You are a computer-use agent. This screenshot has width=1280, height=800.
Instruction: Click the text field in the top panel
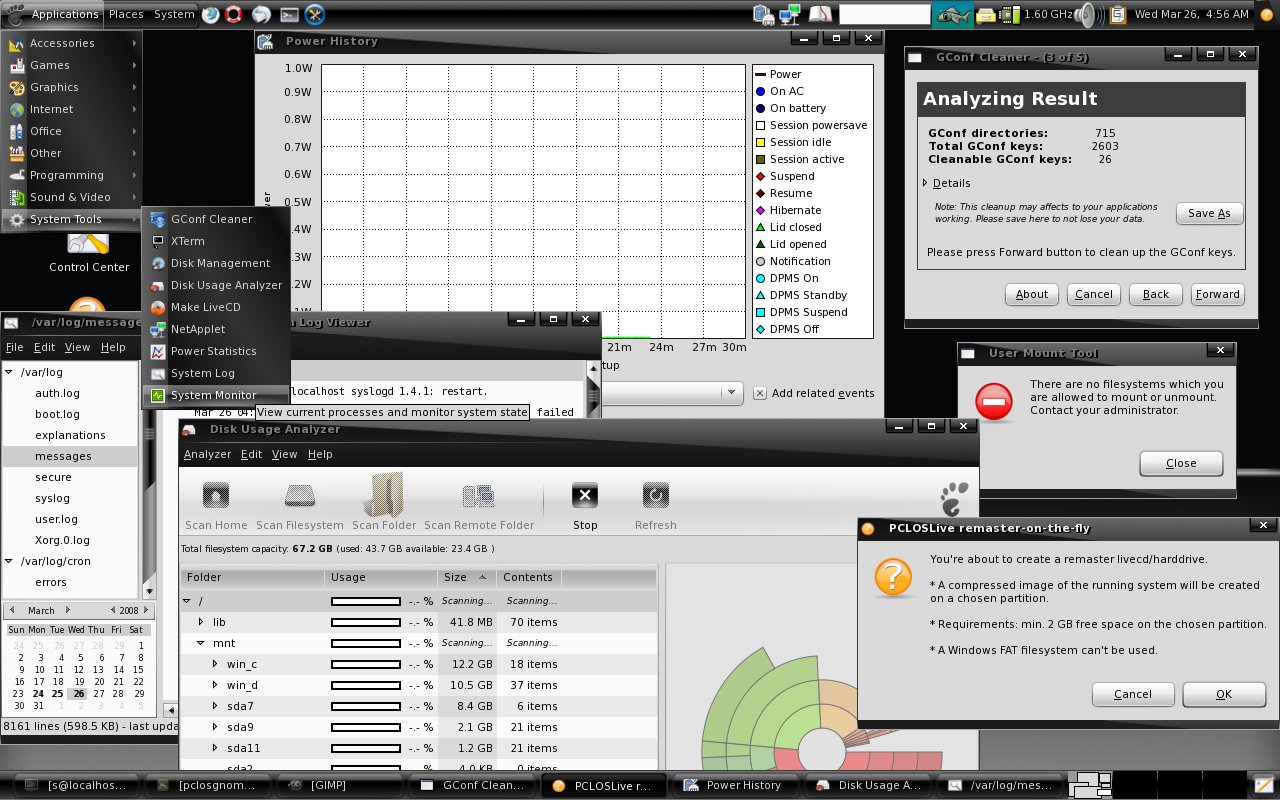[x=885, y=14]
